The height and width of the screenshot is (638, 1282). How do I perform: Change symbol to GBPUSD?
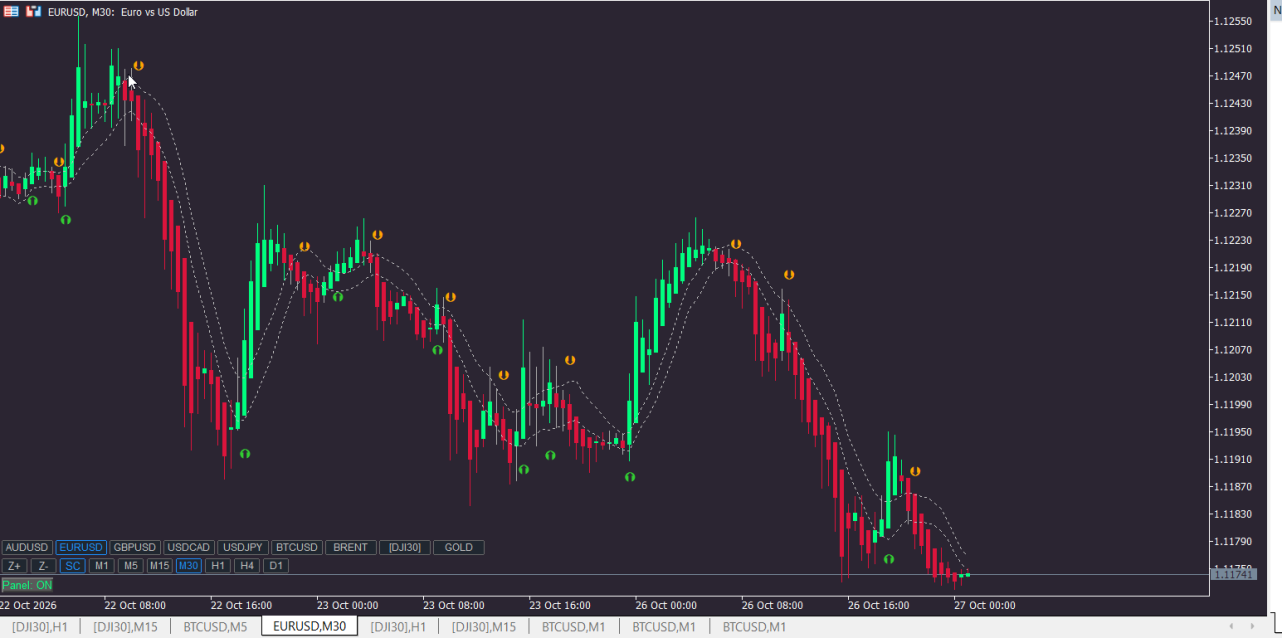pos(135,548)
